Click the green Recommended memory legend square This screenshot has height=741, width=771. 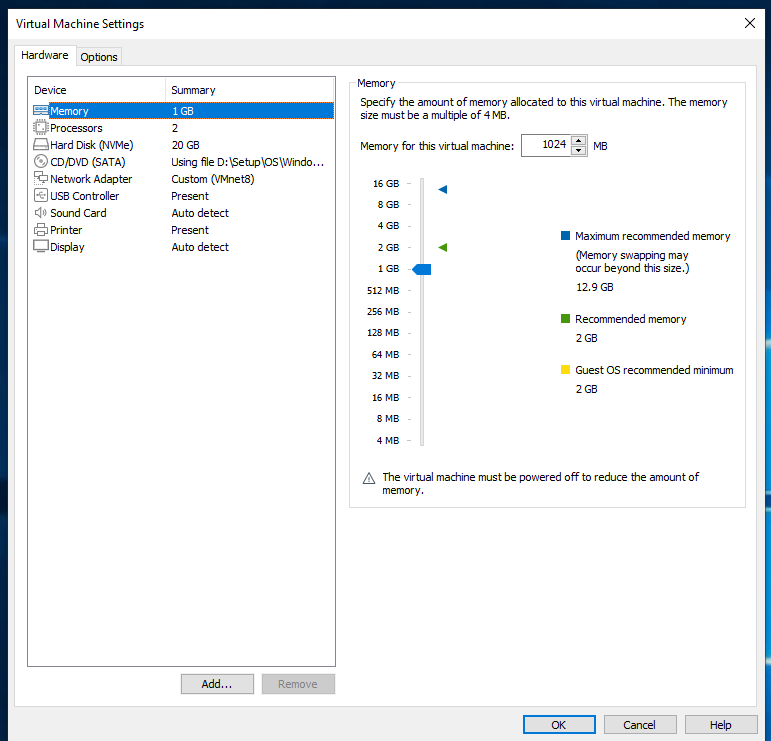tap(565, 319)
